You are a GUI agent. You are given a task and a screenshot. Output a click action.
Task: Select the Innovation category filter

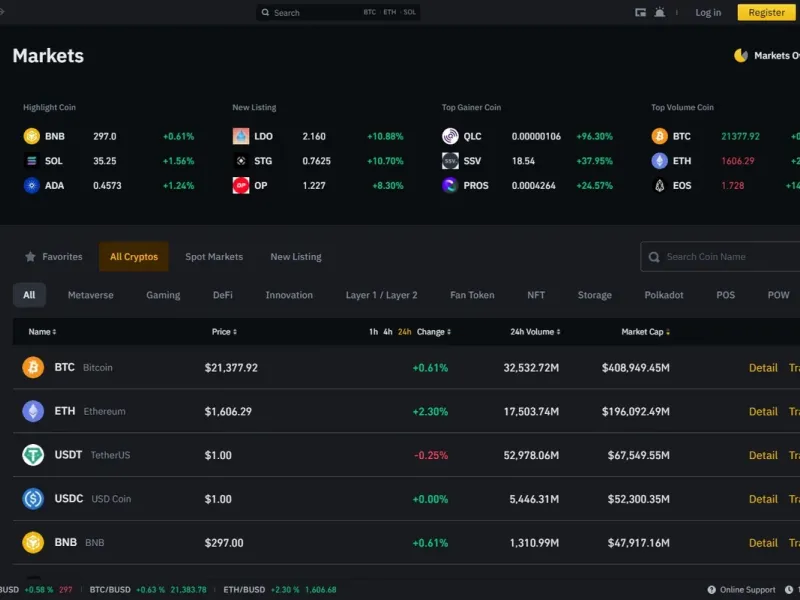coord(289,295)
